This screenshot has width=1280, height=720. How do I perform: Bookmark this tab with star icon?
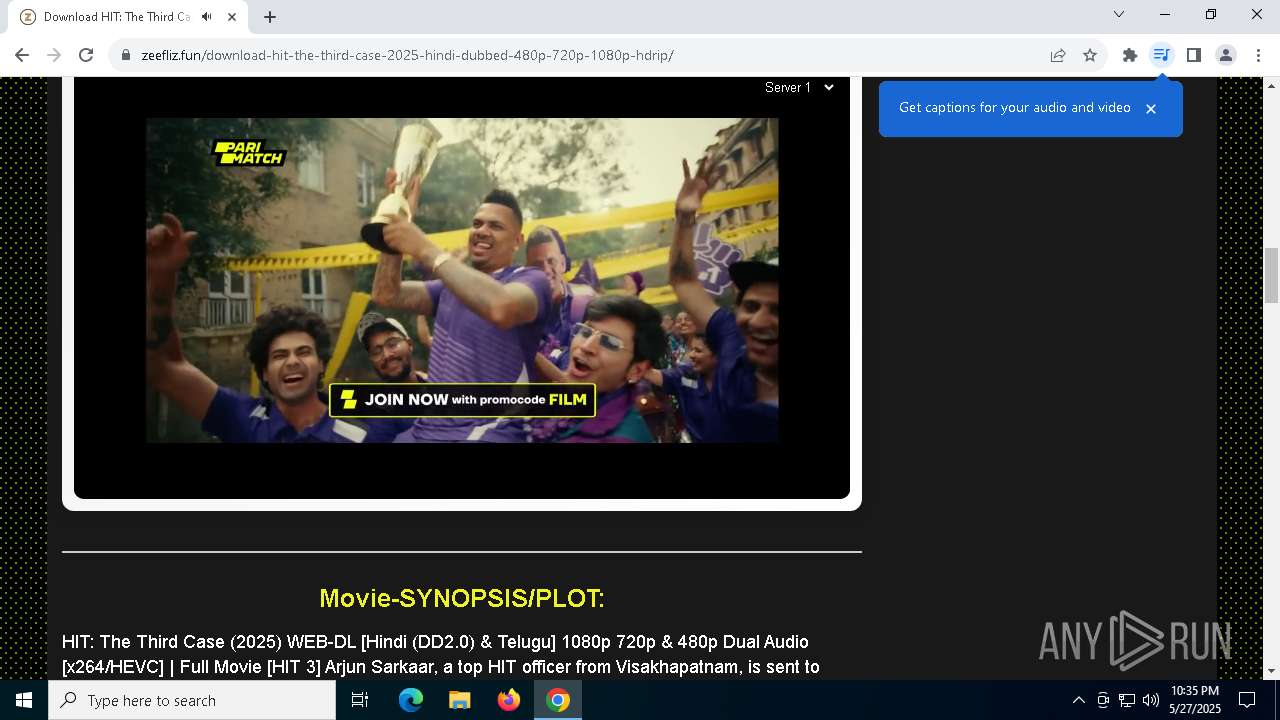(x=1090, y=55)
